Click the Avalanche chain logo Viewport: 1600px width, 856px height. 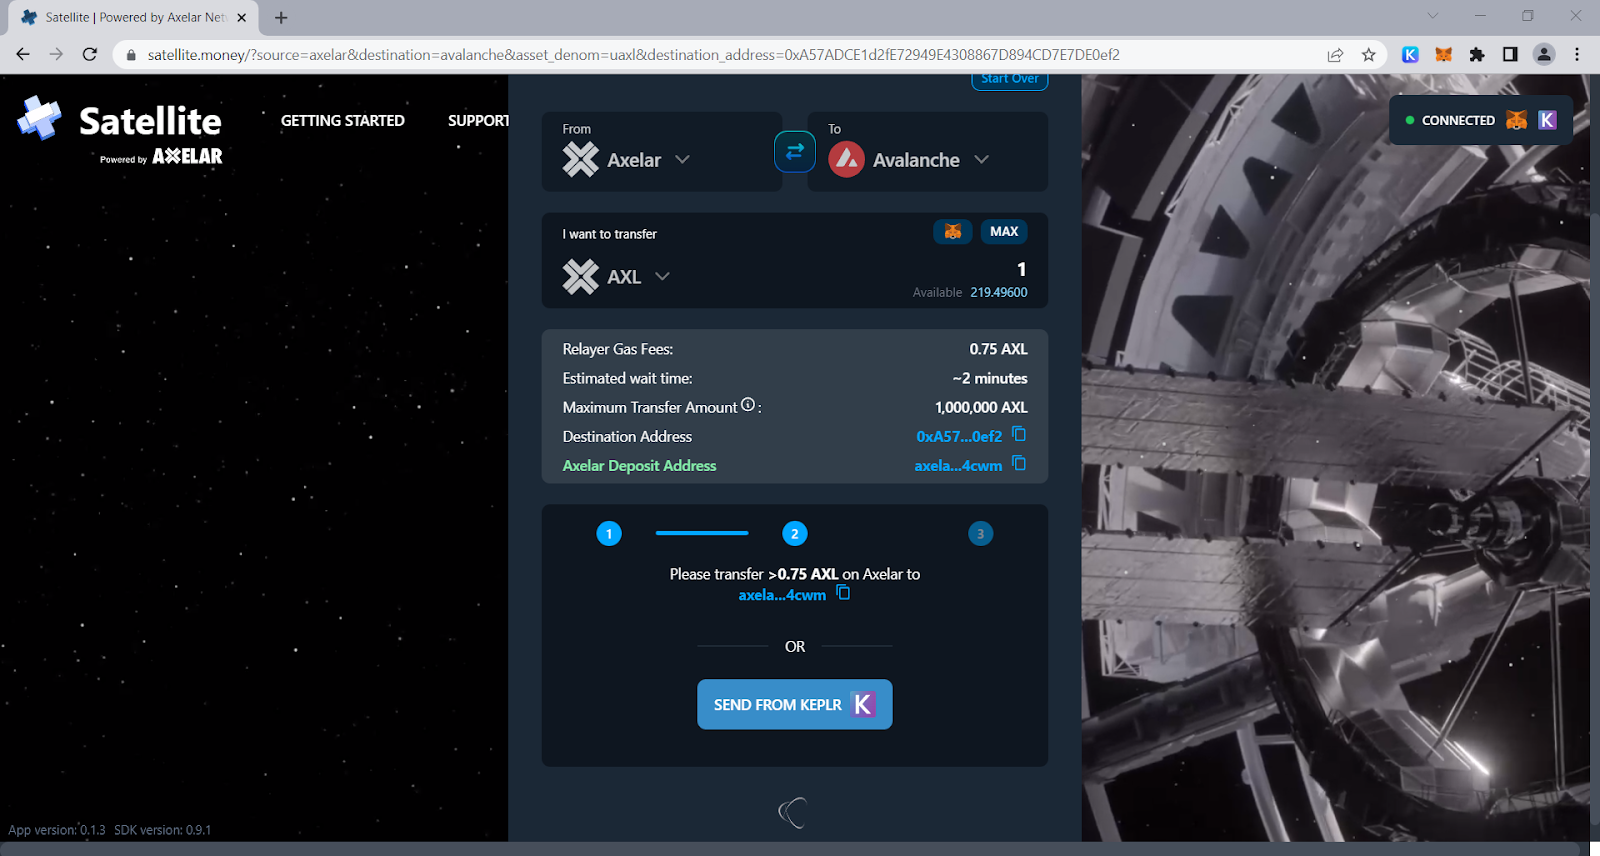click(x=846, y=159)
